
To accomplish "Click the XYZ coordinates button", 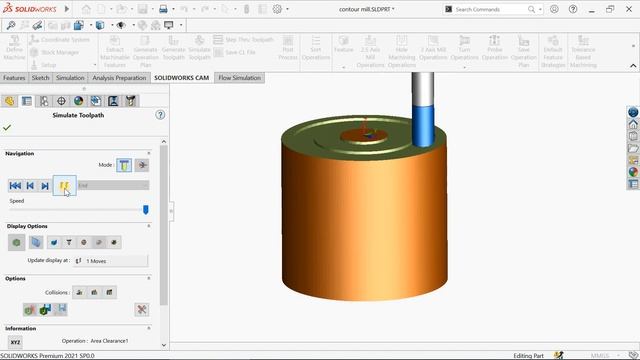I will point(15,342).
